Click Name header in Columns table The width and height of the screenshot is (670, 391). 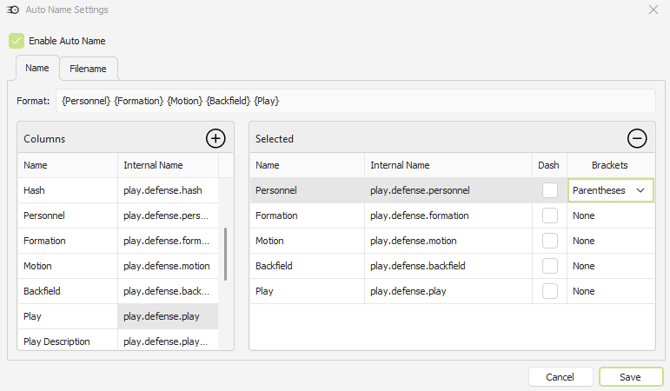pyautogui.click(x=68, y=165)
